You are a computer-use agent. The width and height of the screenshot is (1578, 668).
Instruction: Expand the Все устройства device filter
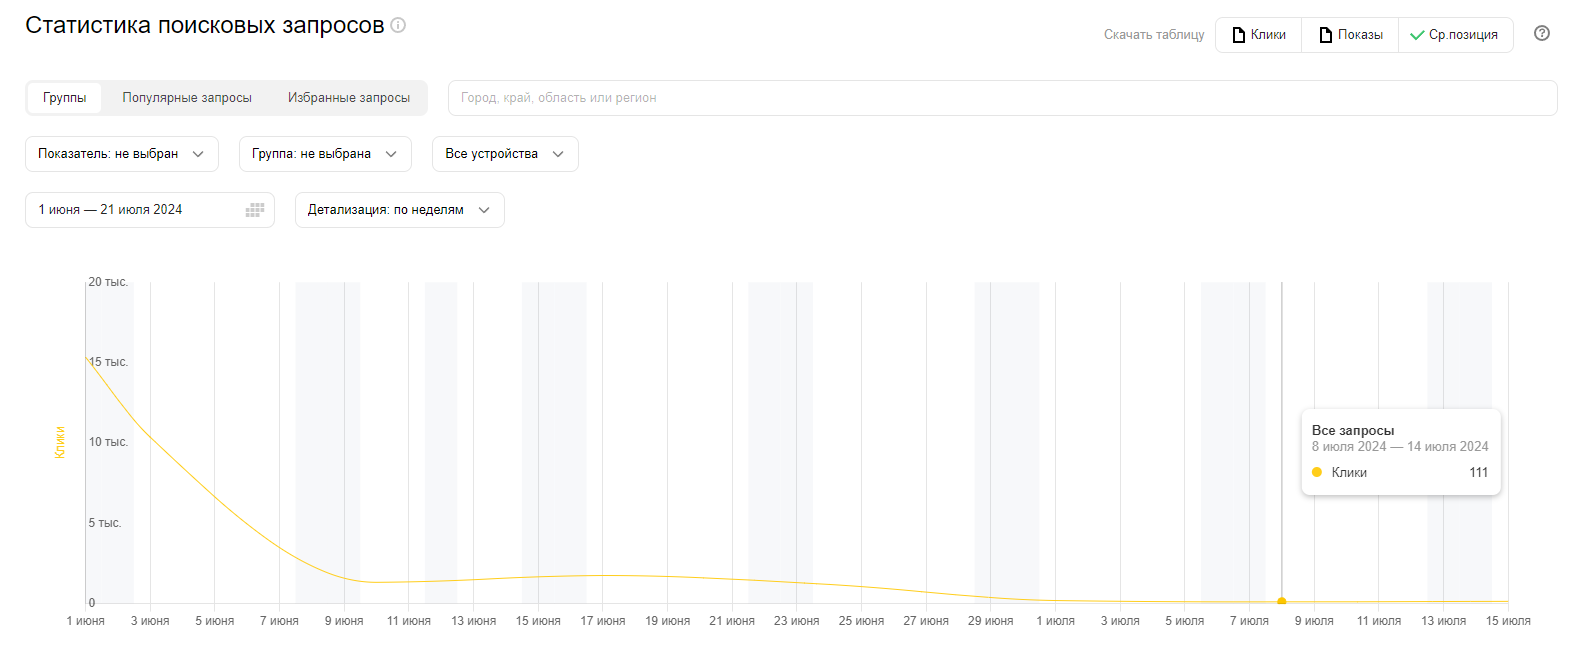(x=504, y=154)
